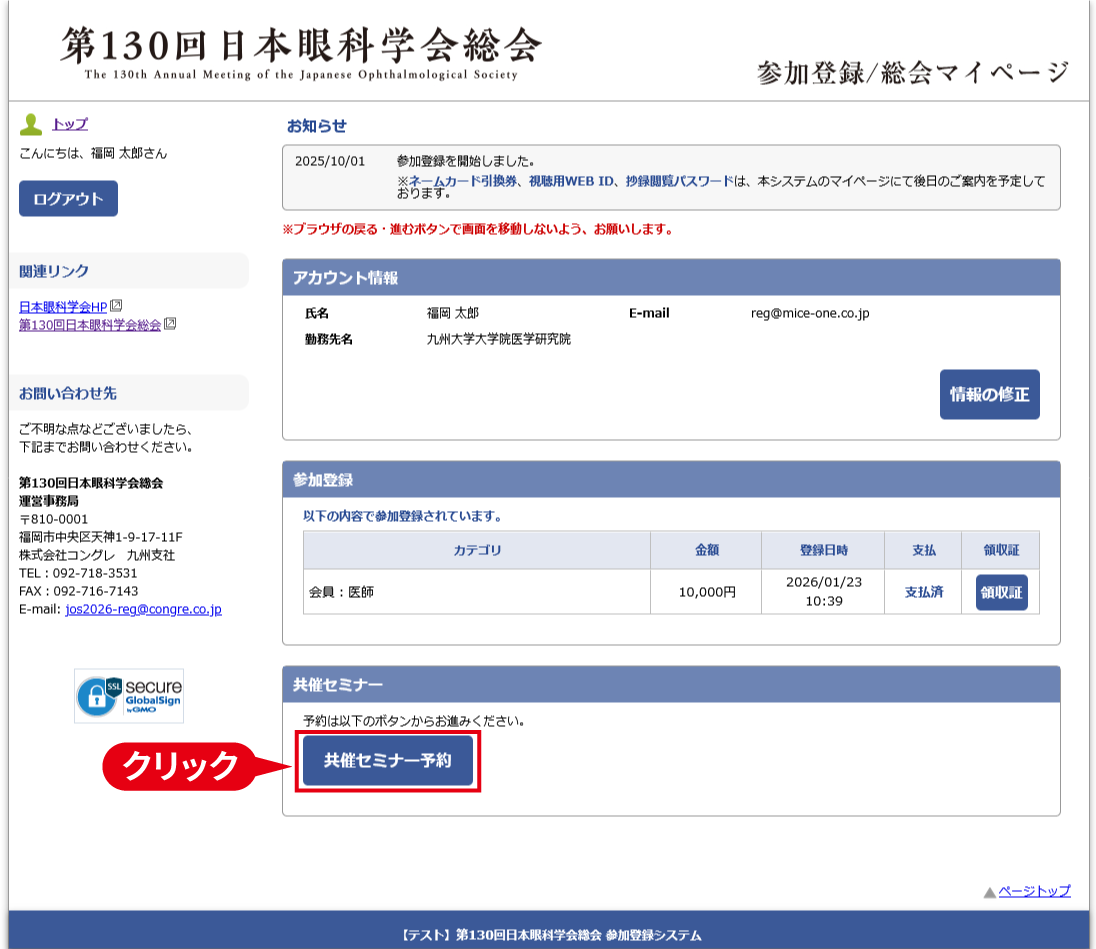Open the 日本眼科学会HP link

click(63, 306)
